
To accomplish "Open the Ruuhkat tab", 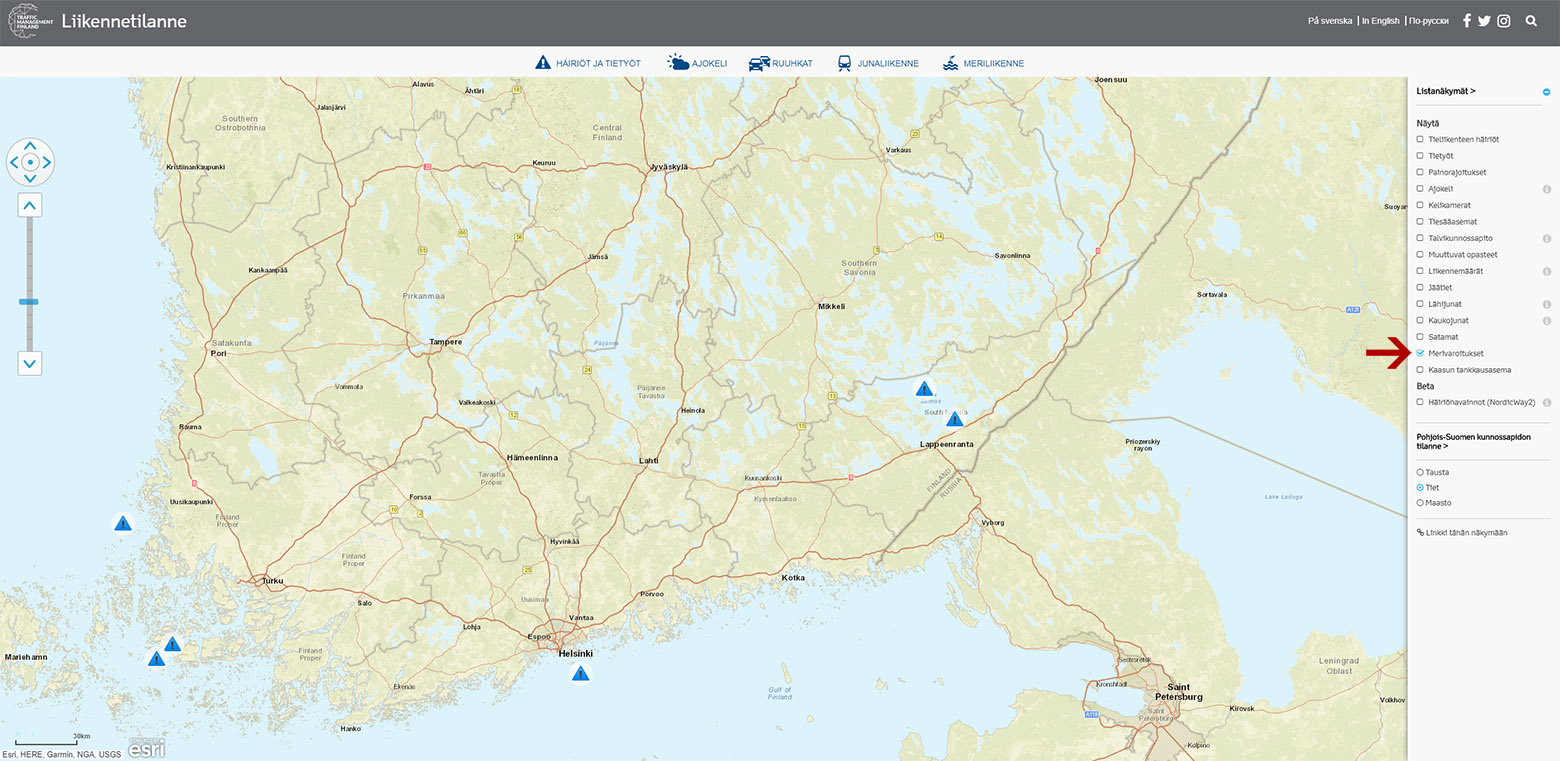I will 780,63.
